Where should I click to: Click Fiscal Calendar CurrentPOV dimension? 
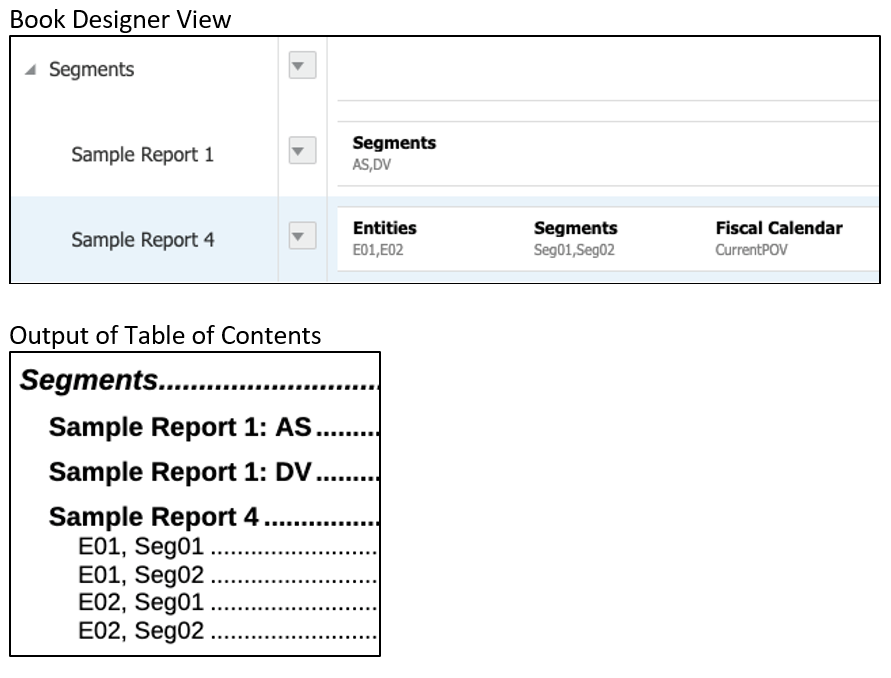click(x=778, y=238)
